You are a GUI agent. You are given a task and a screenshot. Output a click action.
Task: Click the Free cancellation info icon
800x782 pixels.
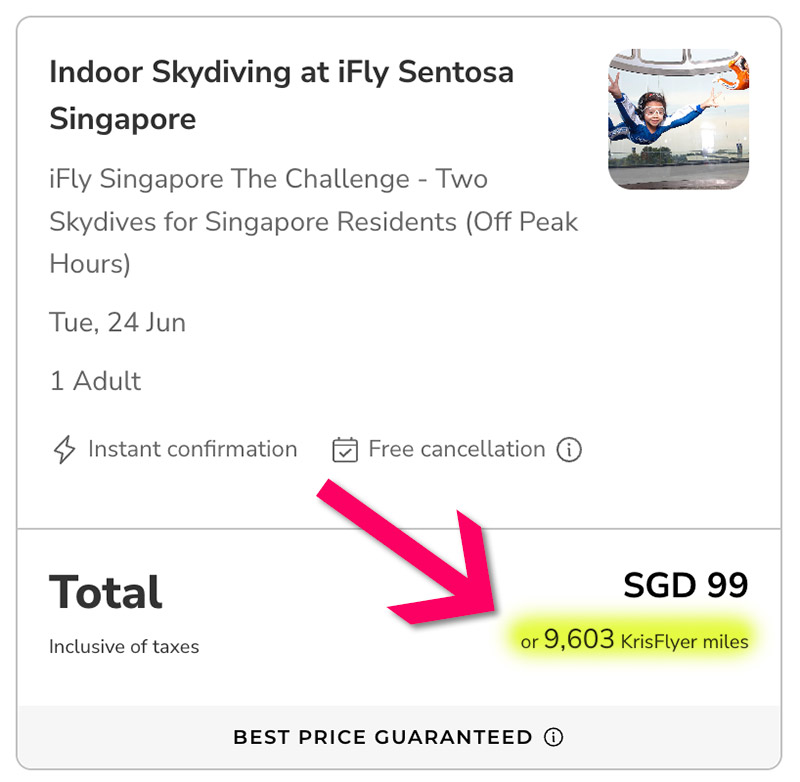(x=568, y=450)
